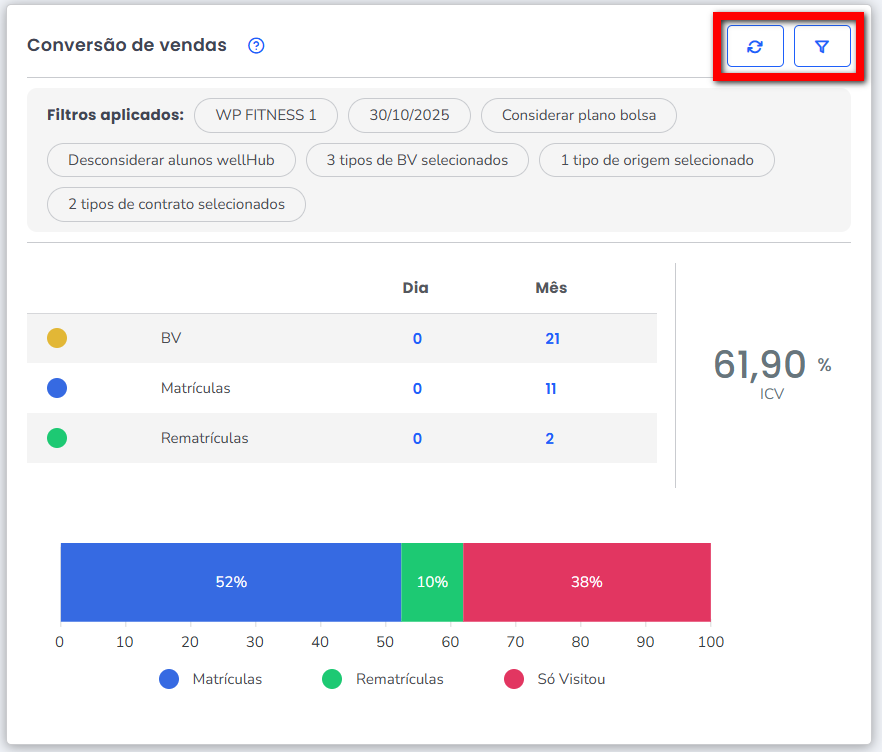Click Desconsiderar alunos wellHub chip
Viewport: 882px width, 752px height.
click(173, 160)
